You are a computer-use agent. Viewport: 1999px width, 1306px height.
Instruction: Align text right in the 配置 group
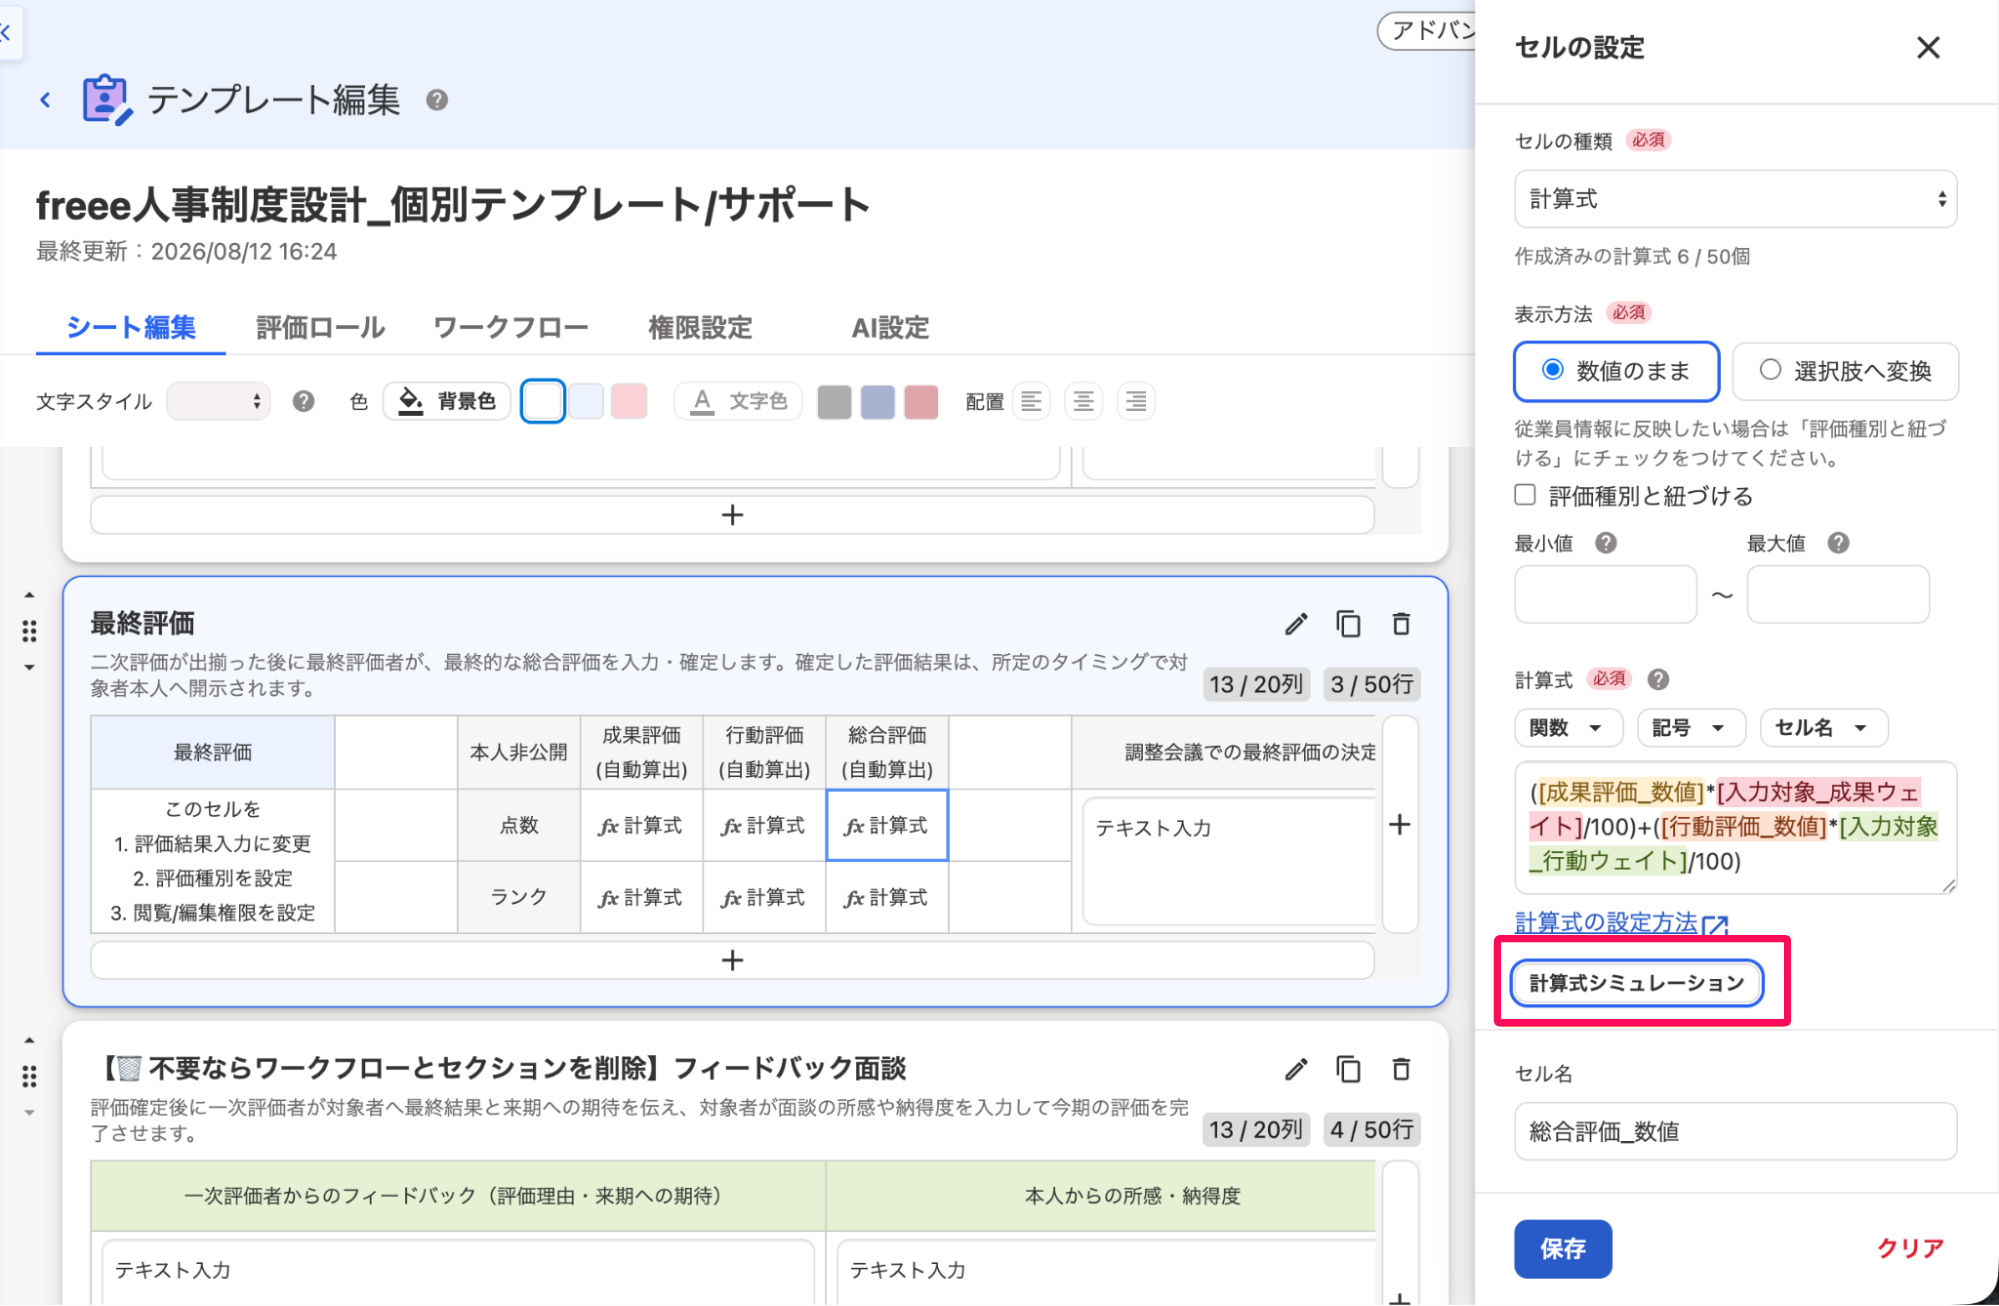[1135, 401]
